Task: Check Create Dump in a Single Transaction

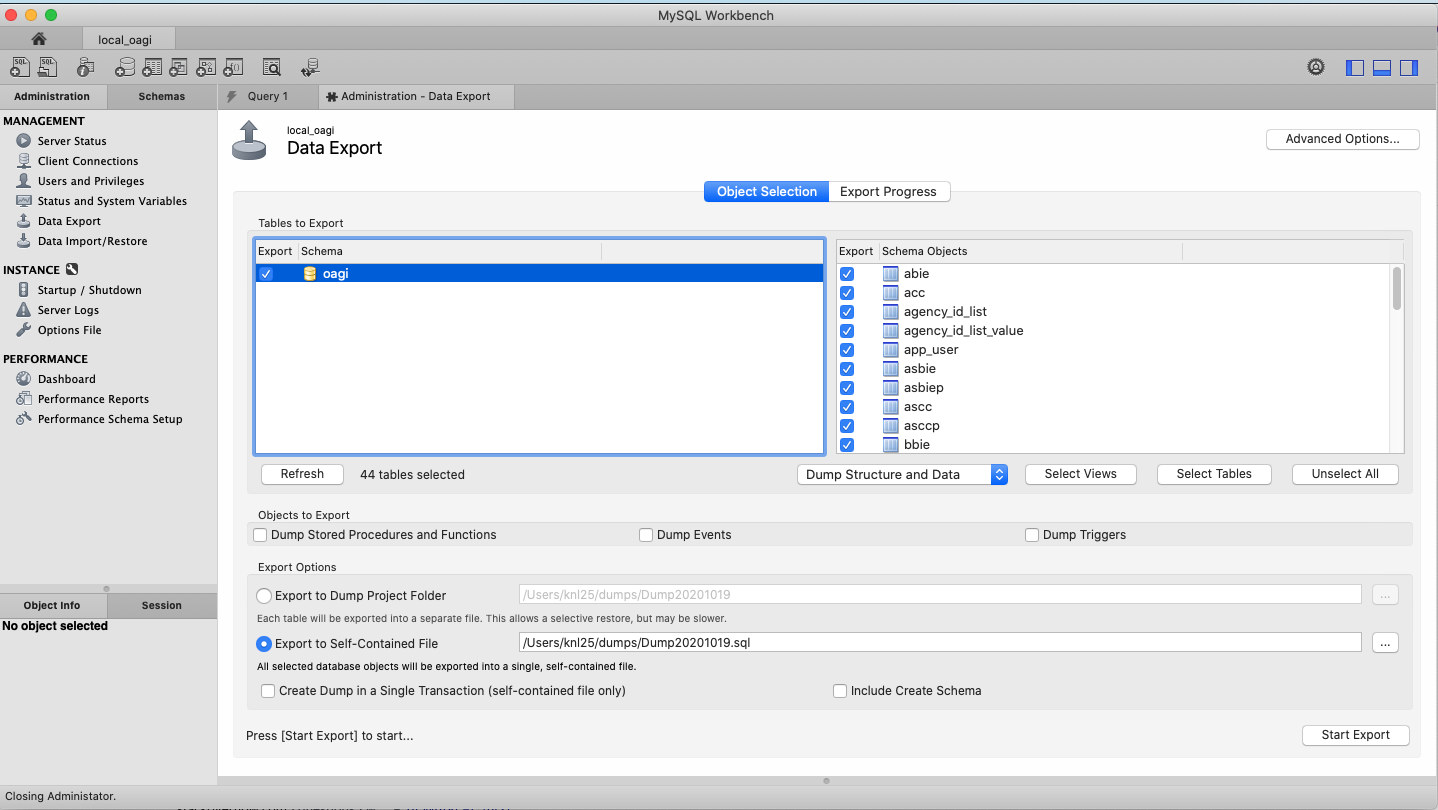Action: point(268,691)
